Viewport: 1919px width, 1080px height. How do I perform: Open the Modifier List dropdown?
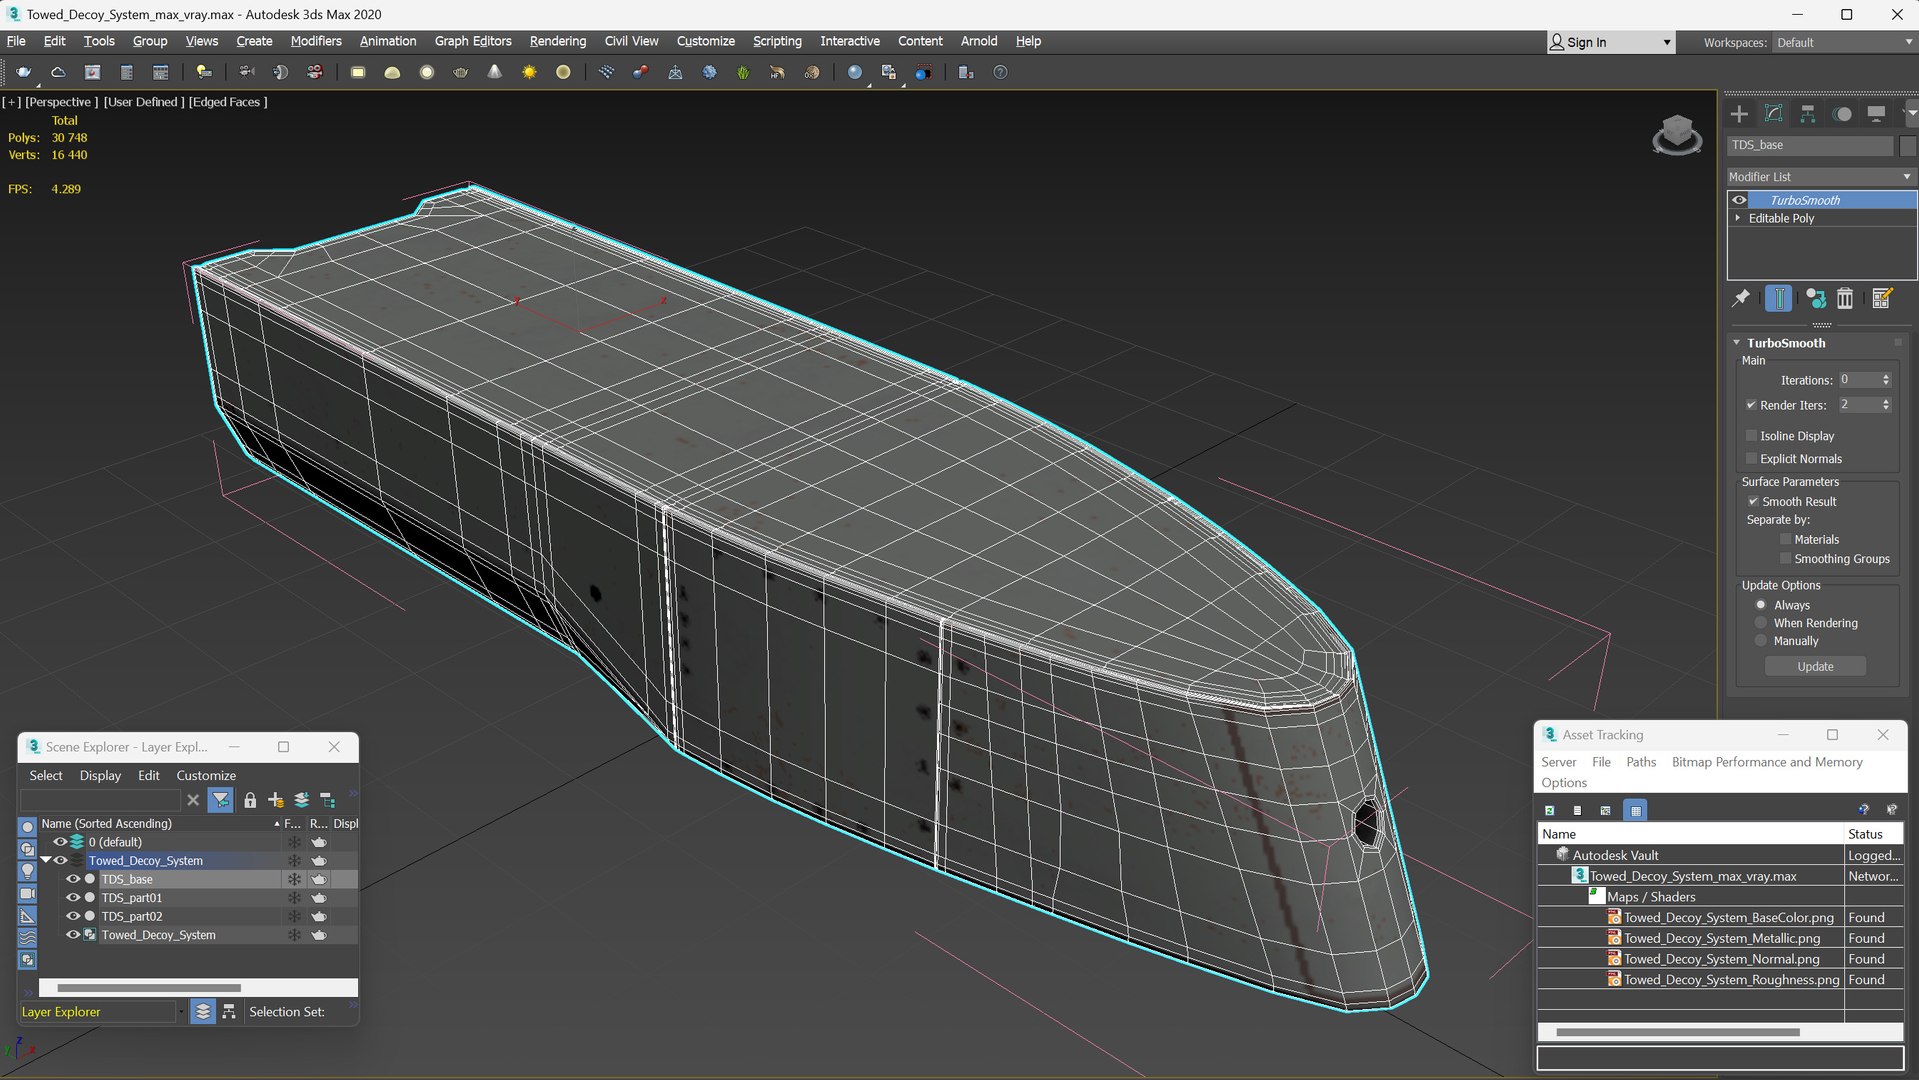pyautogui.click(x=1819, y=177)
